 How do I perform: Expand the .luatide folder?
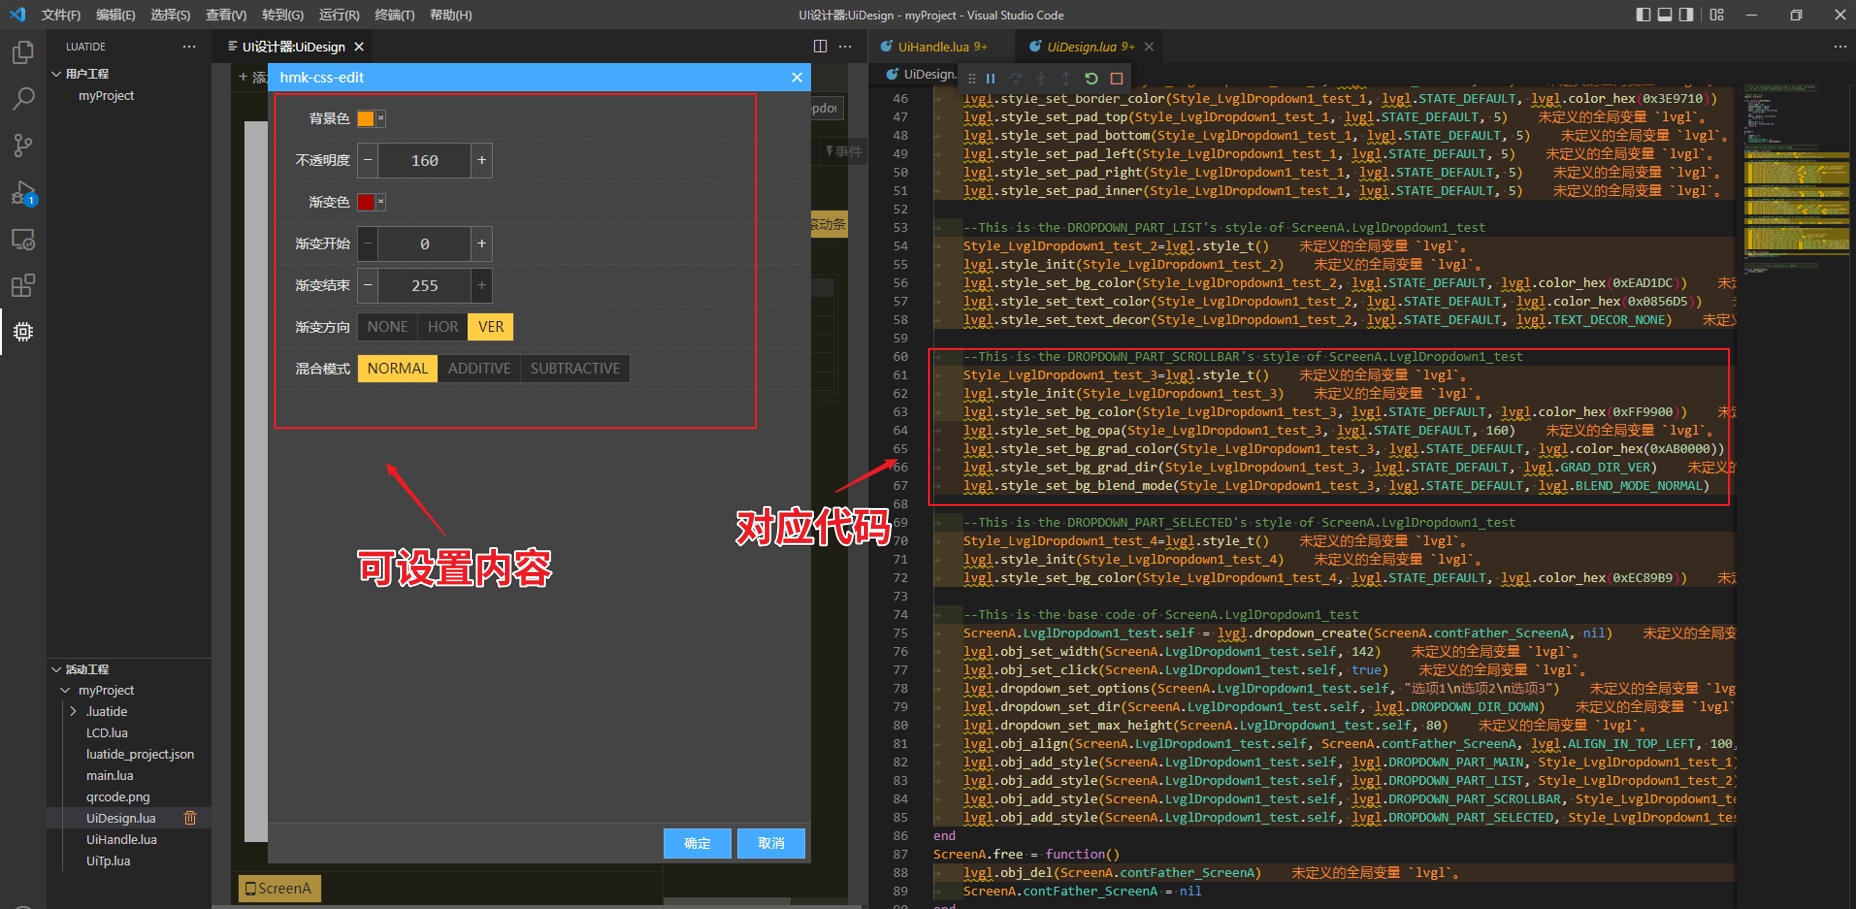point(73,712)
